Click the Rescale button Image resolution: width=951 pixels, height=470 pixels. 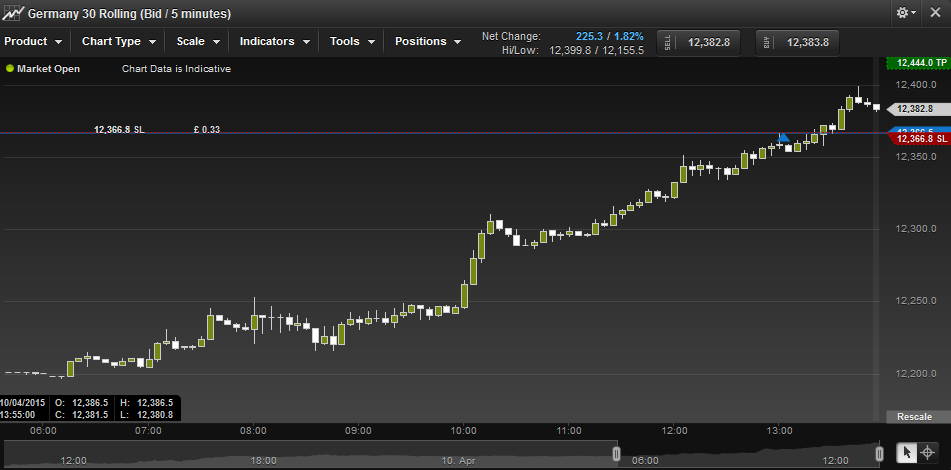click(x=914, y=416)
